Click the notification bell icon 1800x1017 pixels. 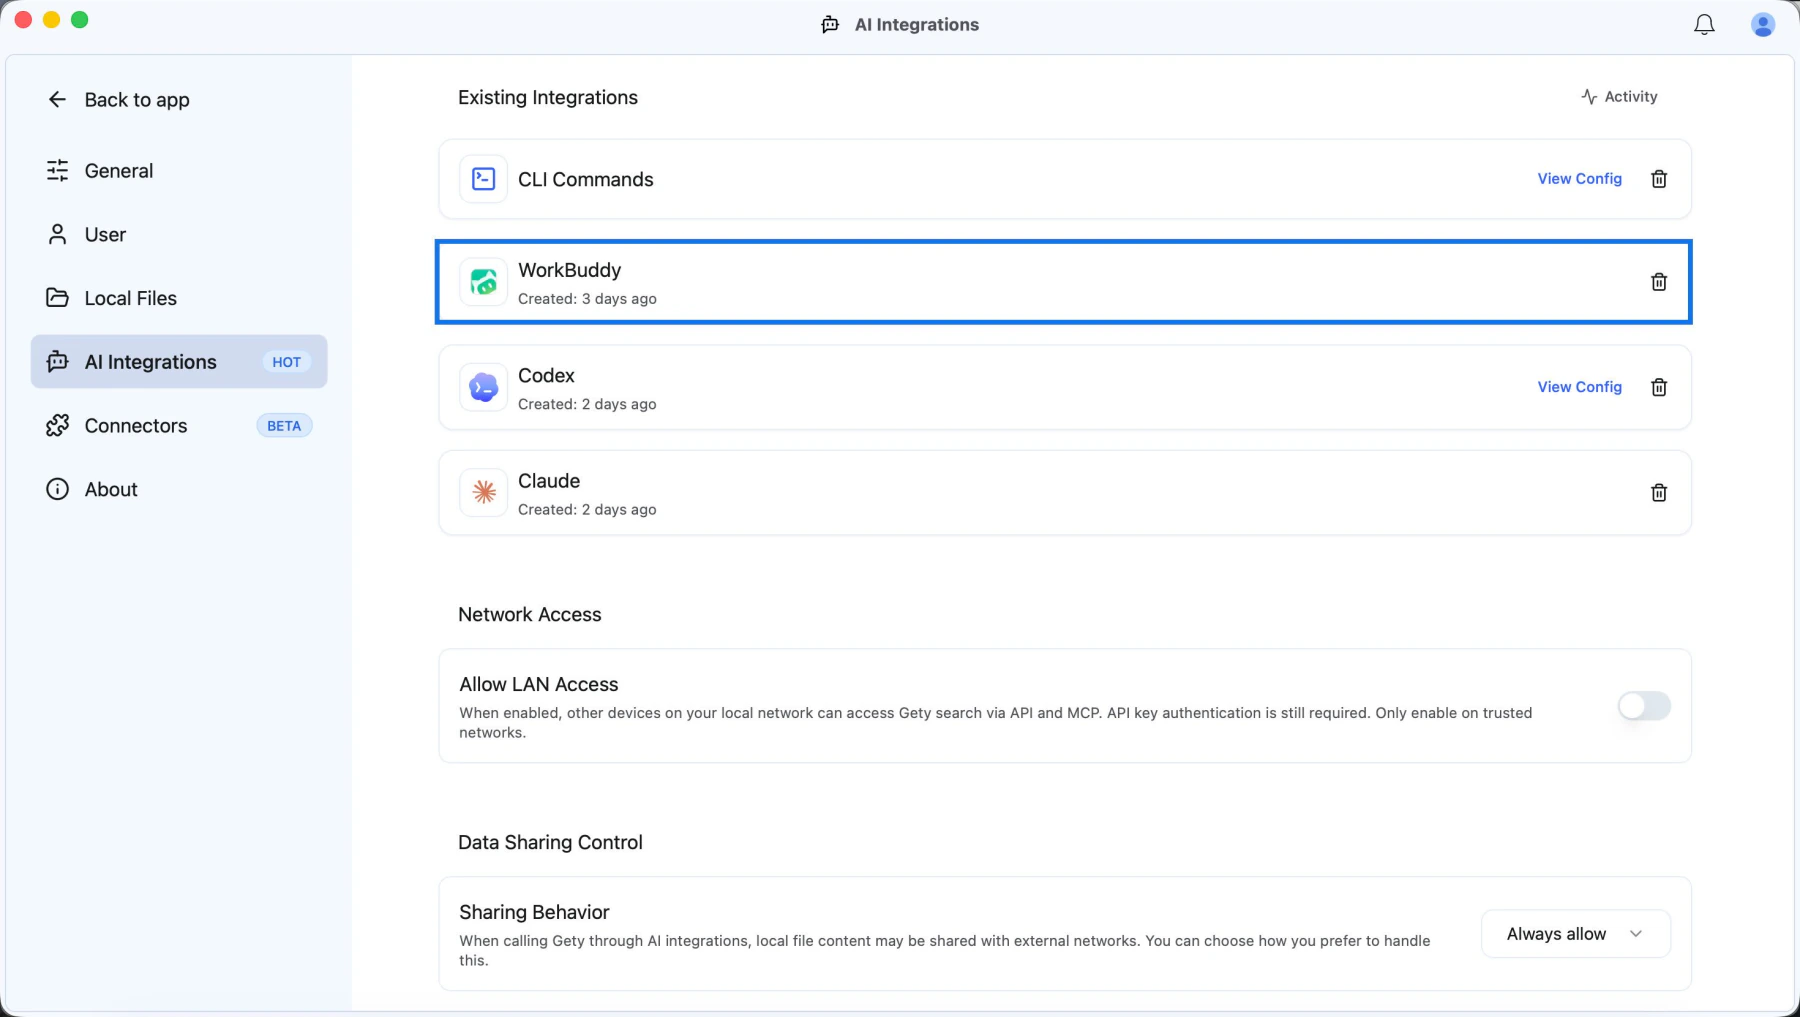(x=1704, y=25)
